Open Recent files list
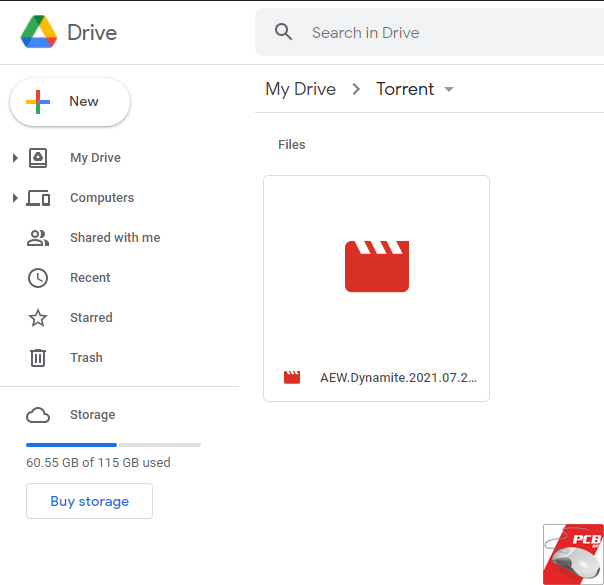Image resolution: width=604 pixels, height=585 pixels. pyautogui.click(x=90, y=278)
